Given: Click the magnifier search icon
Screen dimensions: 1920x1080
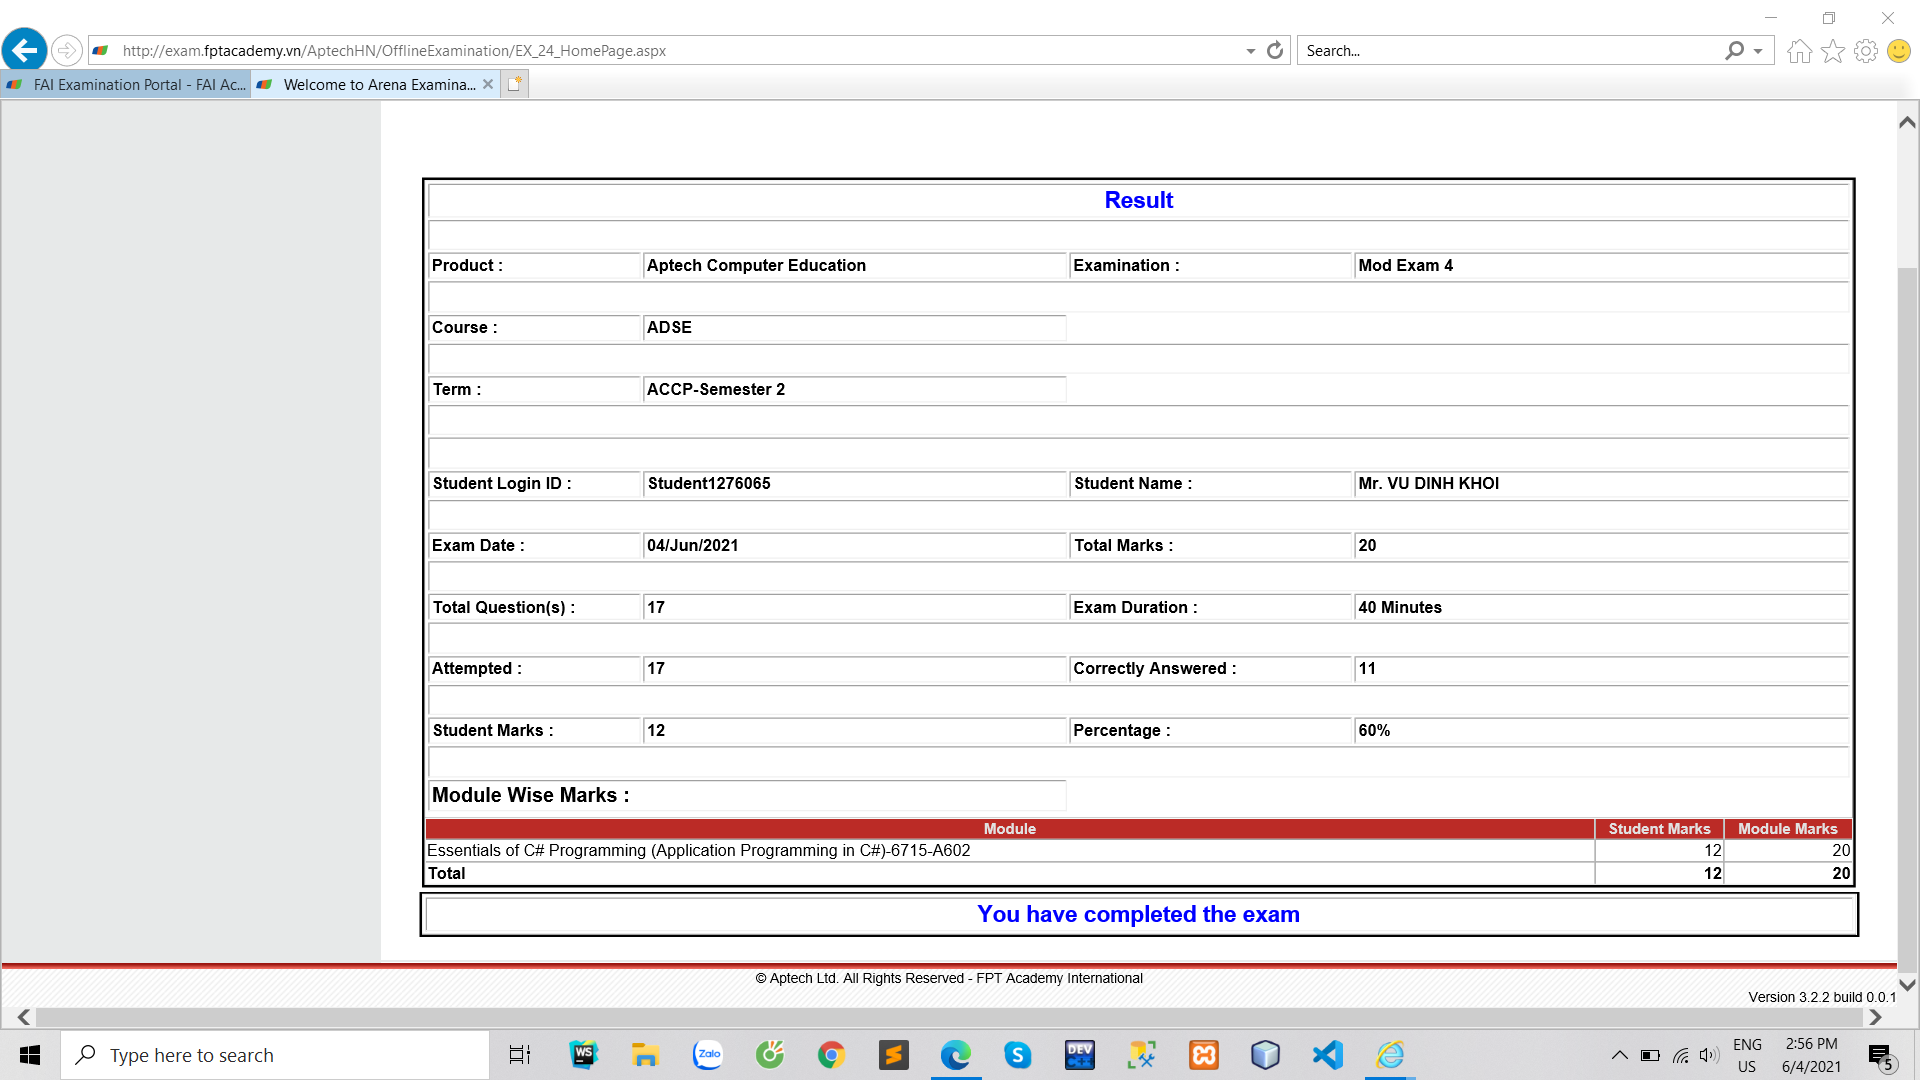Looking at the screenshot, I should click(x=1734, y=51).
